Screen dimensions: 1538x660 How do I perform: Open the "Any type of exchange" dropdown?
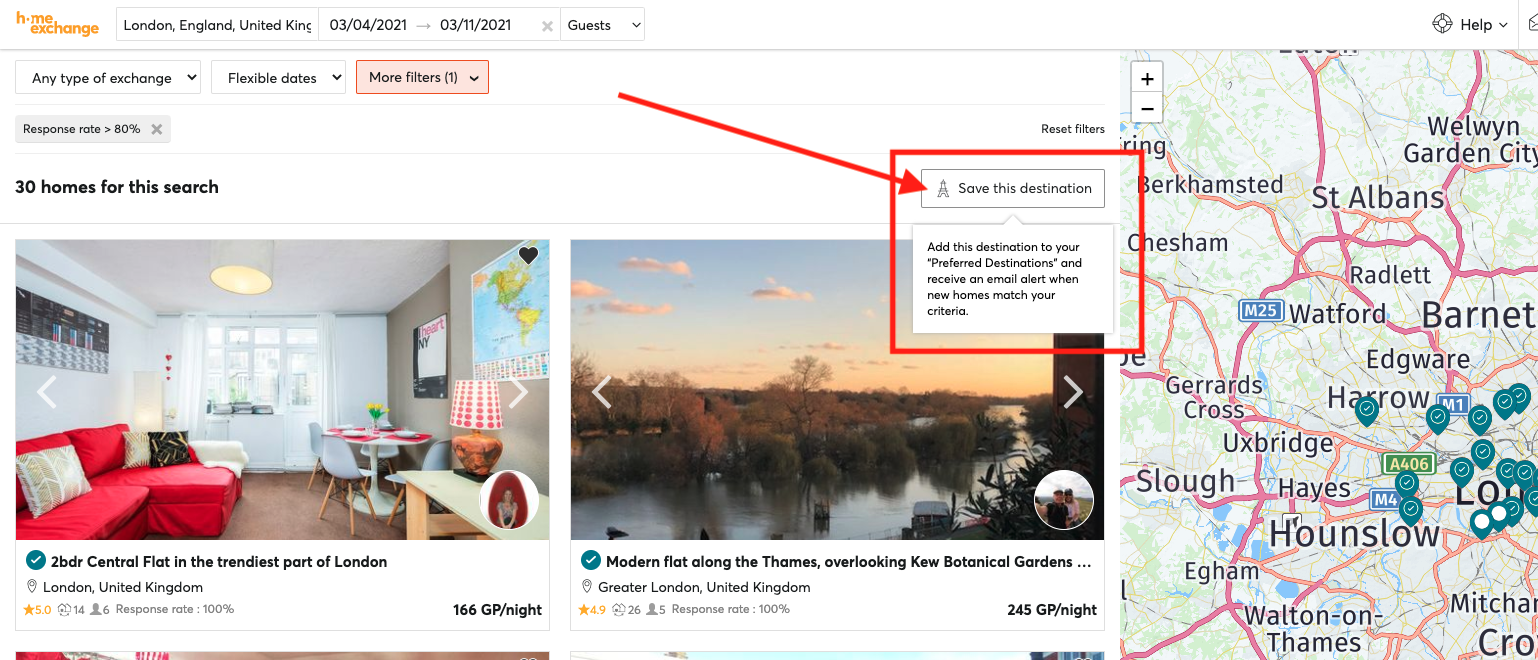point(107,77)
